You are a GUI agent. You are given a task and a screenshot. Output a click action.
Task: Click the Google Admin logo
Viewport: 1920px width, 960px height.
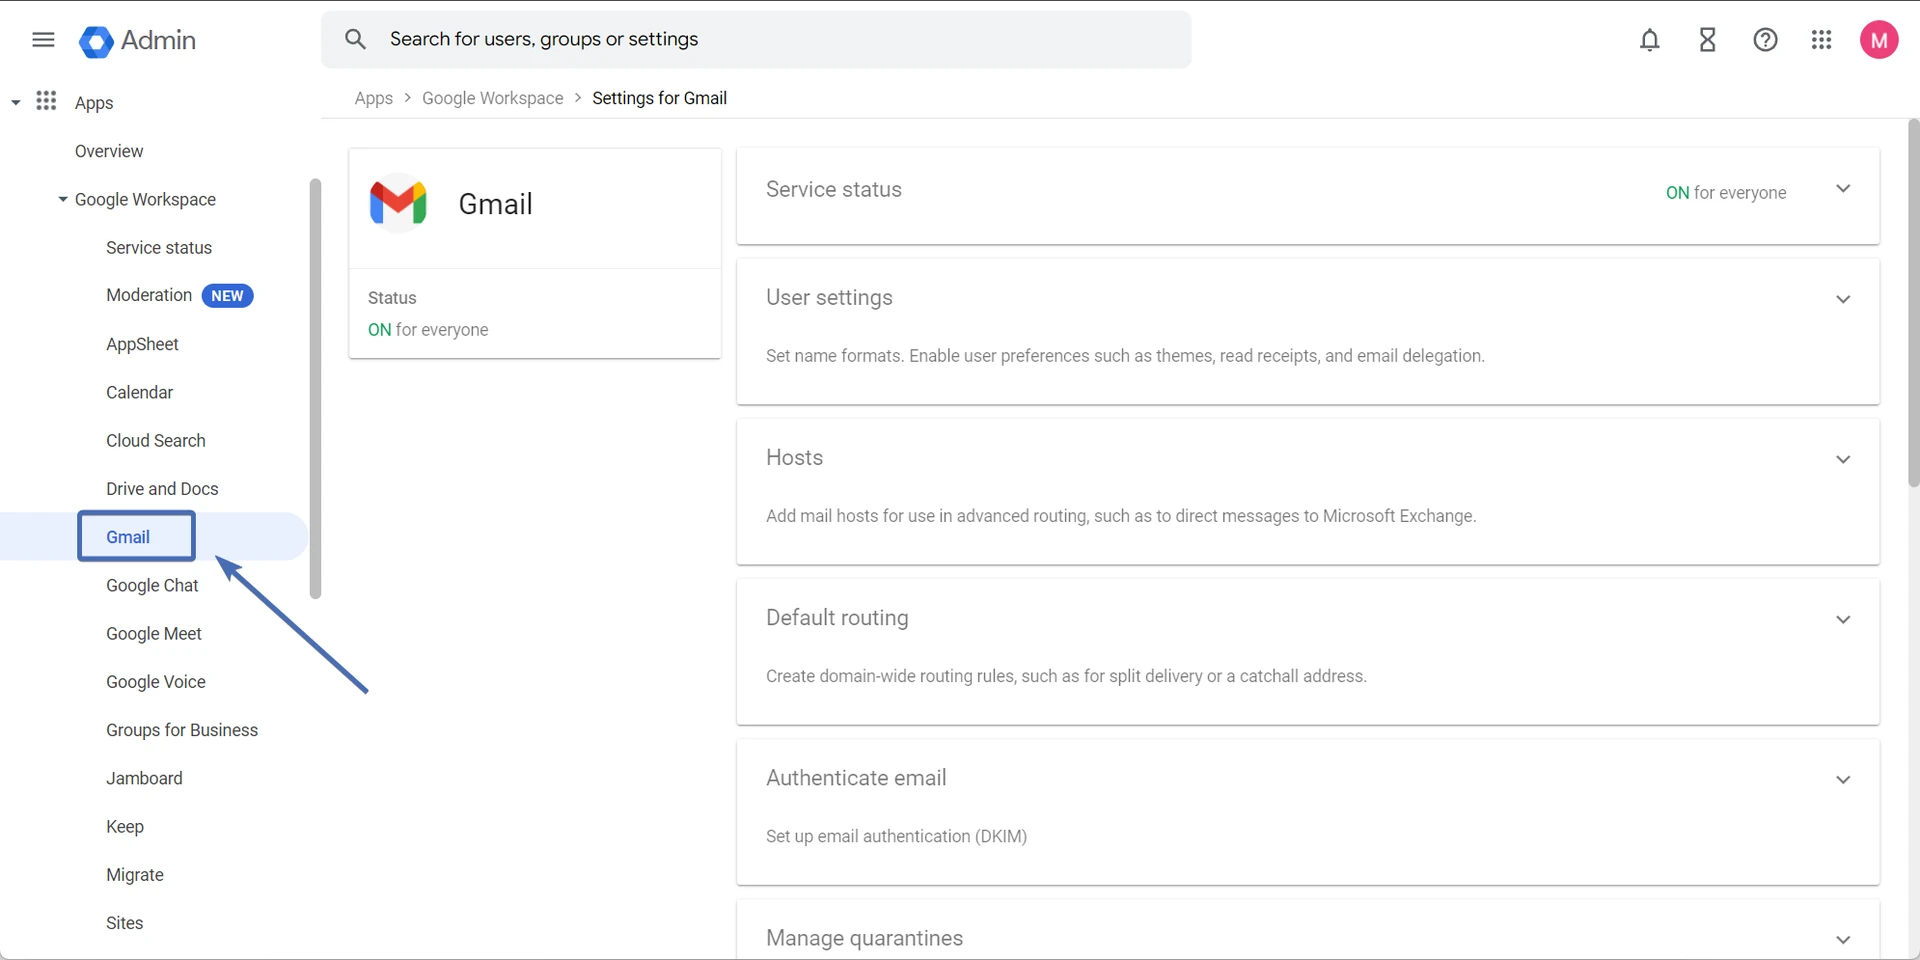point(96,41)
